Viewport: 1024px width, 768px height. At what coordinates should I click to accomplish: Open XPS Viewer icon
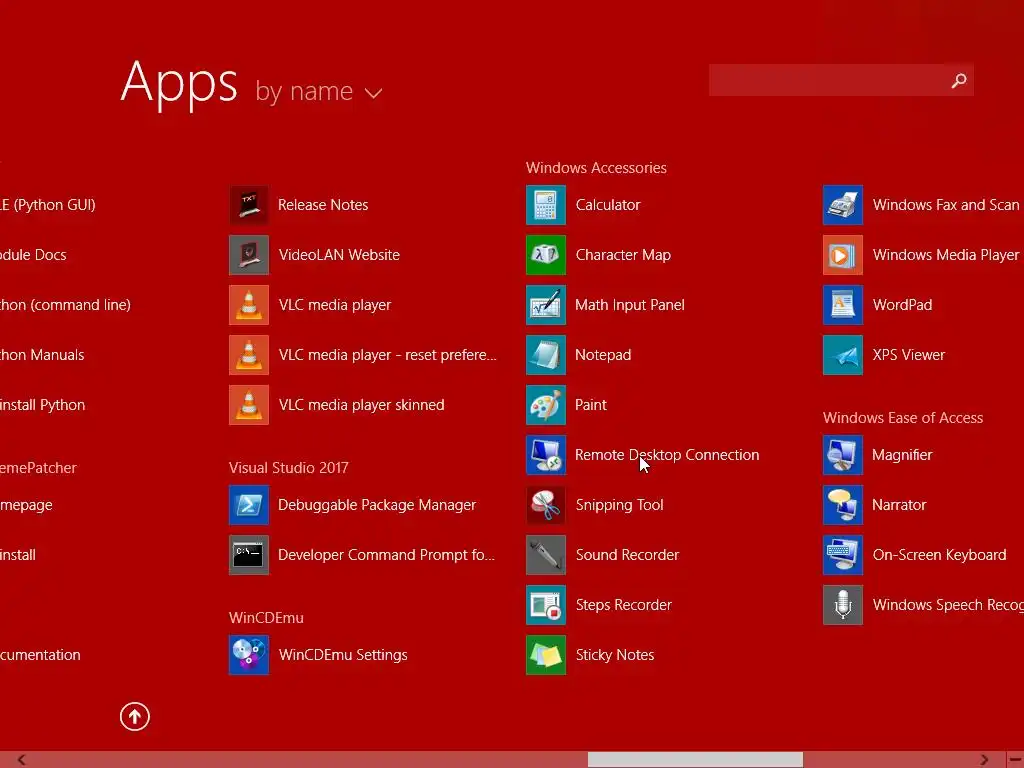[843, 355]
